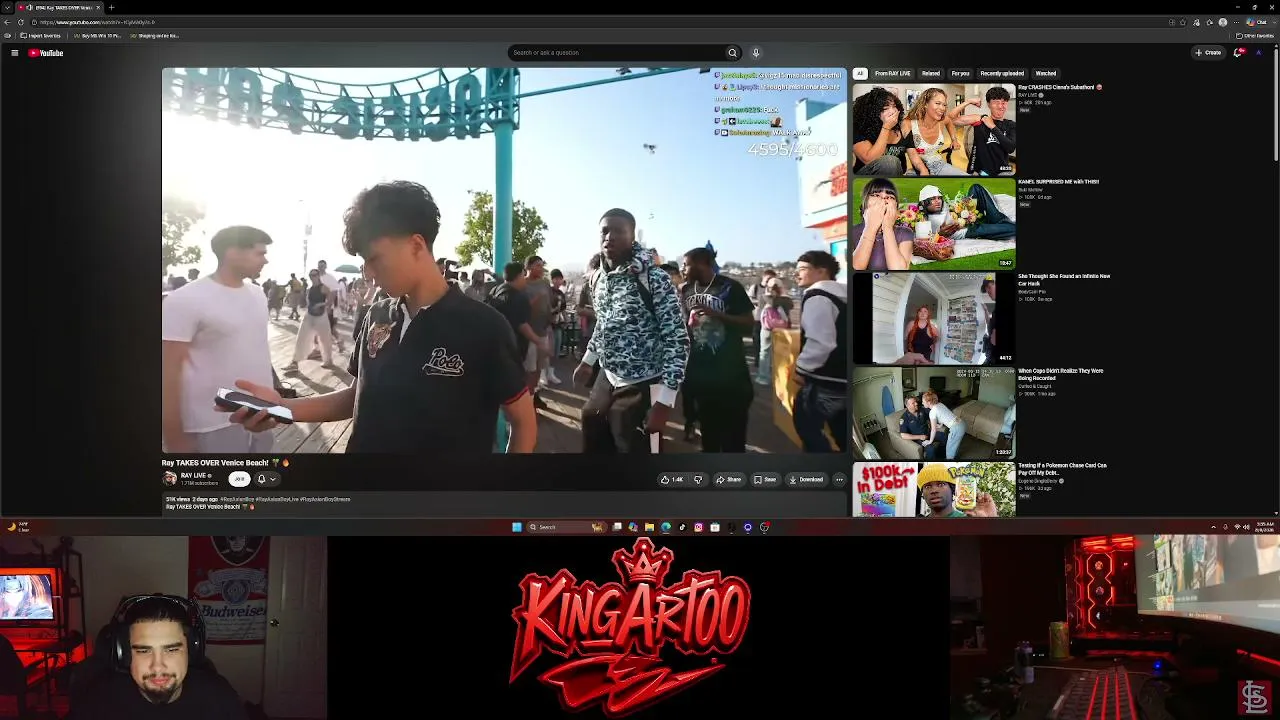Open the Copilot Chat button

click(x=1257, y=22)
